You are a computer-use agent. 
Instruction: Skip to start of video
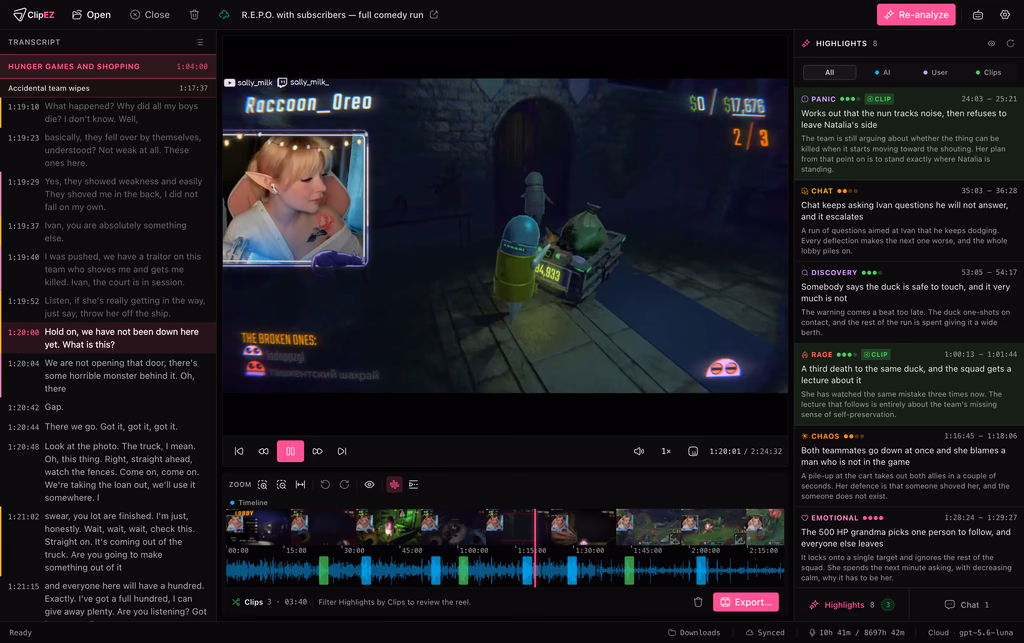point(239,451)
